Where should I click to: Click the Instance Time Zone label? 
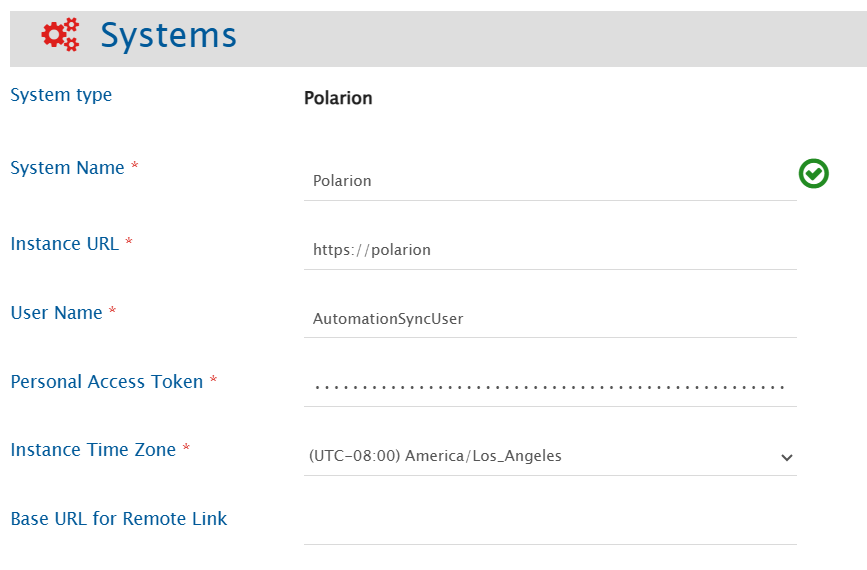coord(93,450)
